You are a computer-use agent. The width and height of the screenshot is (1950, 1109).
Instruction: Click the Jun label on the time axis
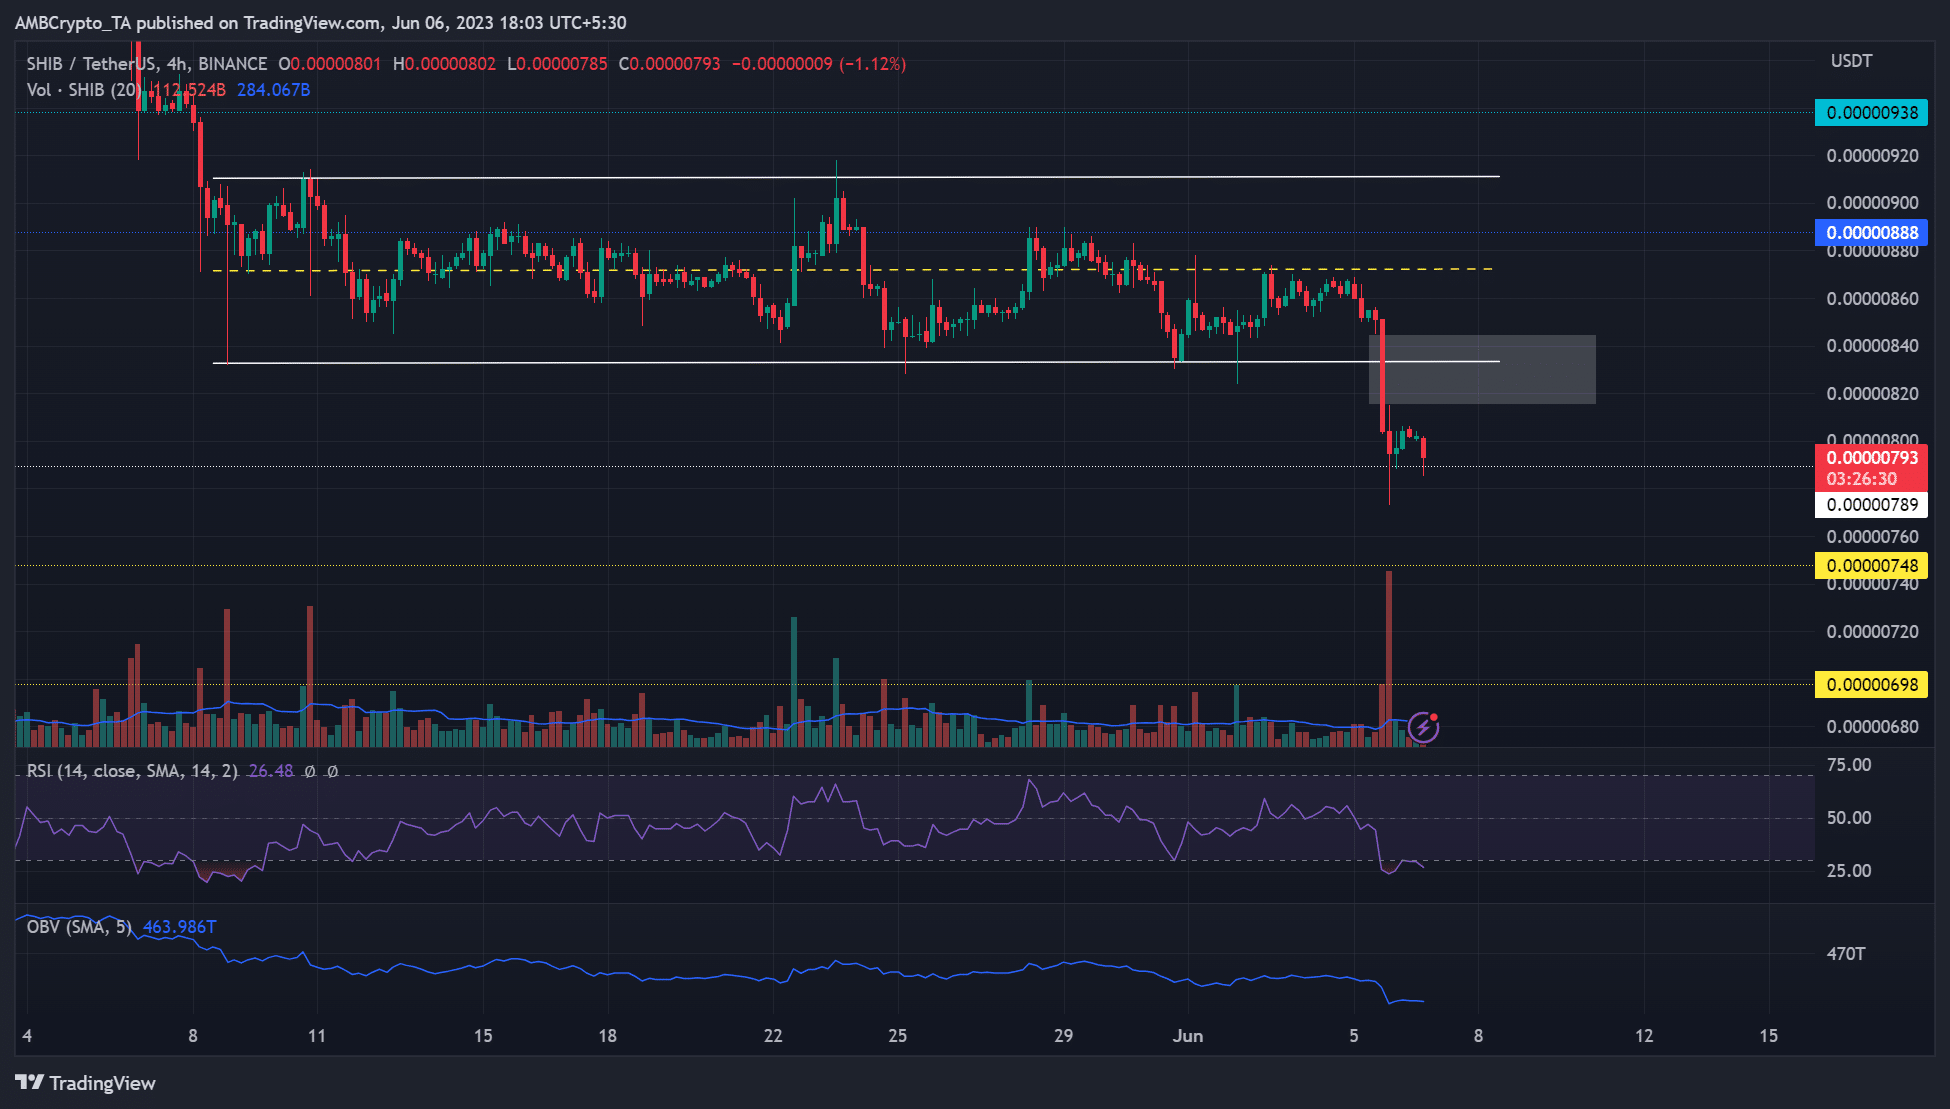1188,1036
